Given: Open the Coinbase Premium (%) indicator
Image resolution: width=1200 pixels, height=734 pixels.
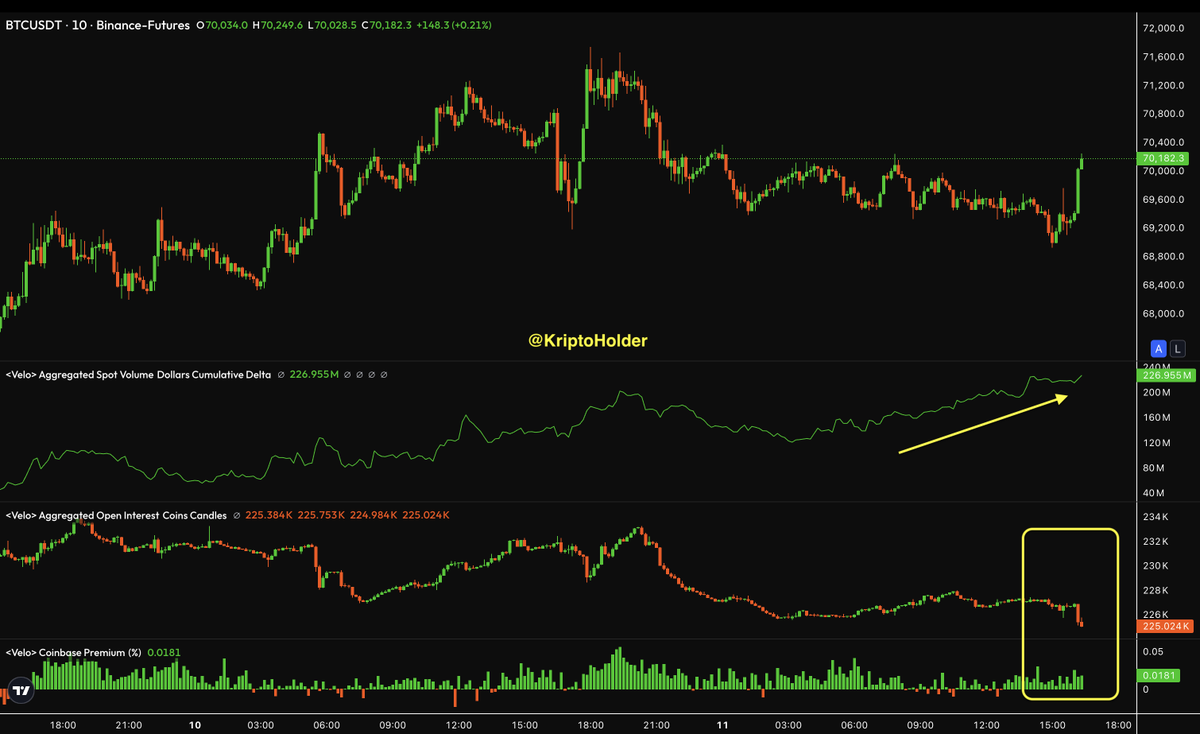Looking at the screenshot, I should [x=73, y=652].
